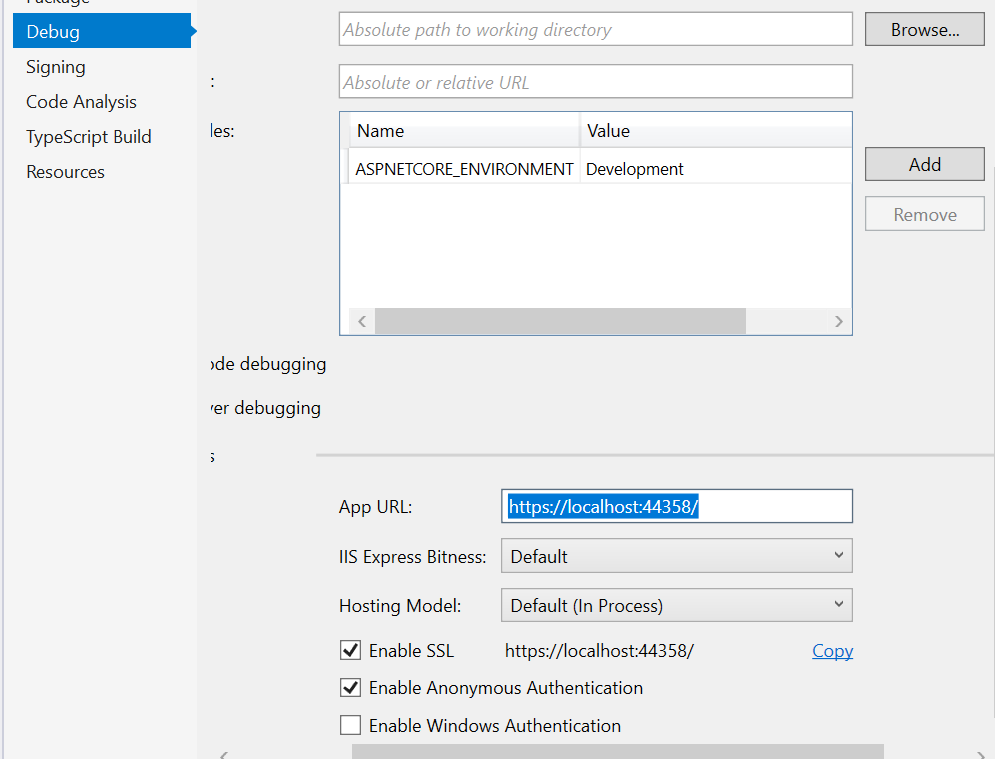Focus the working directory path field
The image size is (995, 759).
(596, 29)
